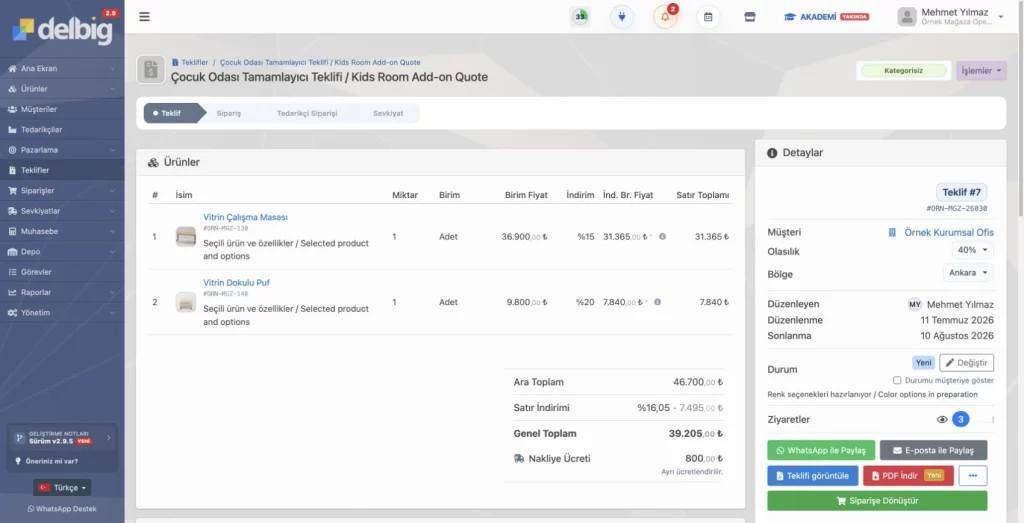Enable 'Durumu müşteriye göster' checkbox
The image size is (1024, 523).
point(897,380)
